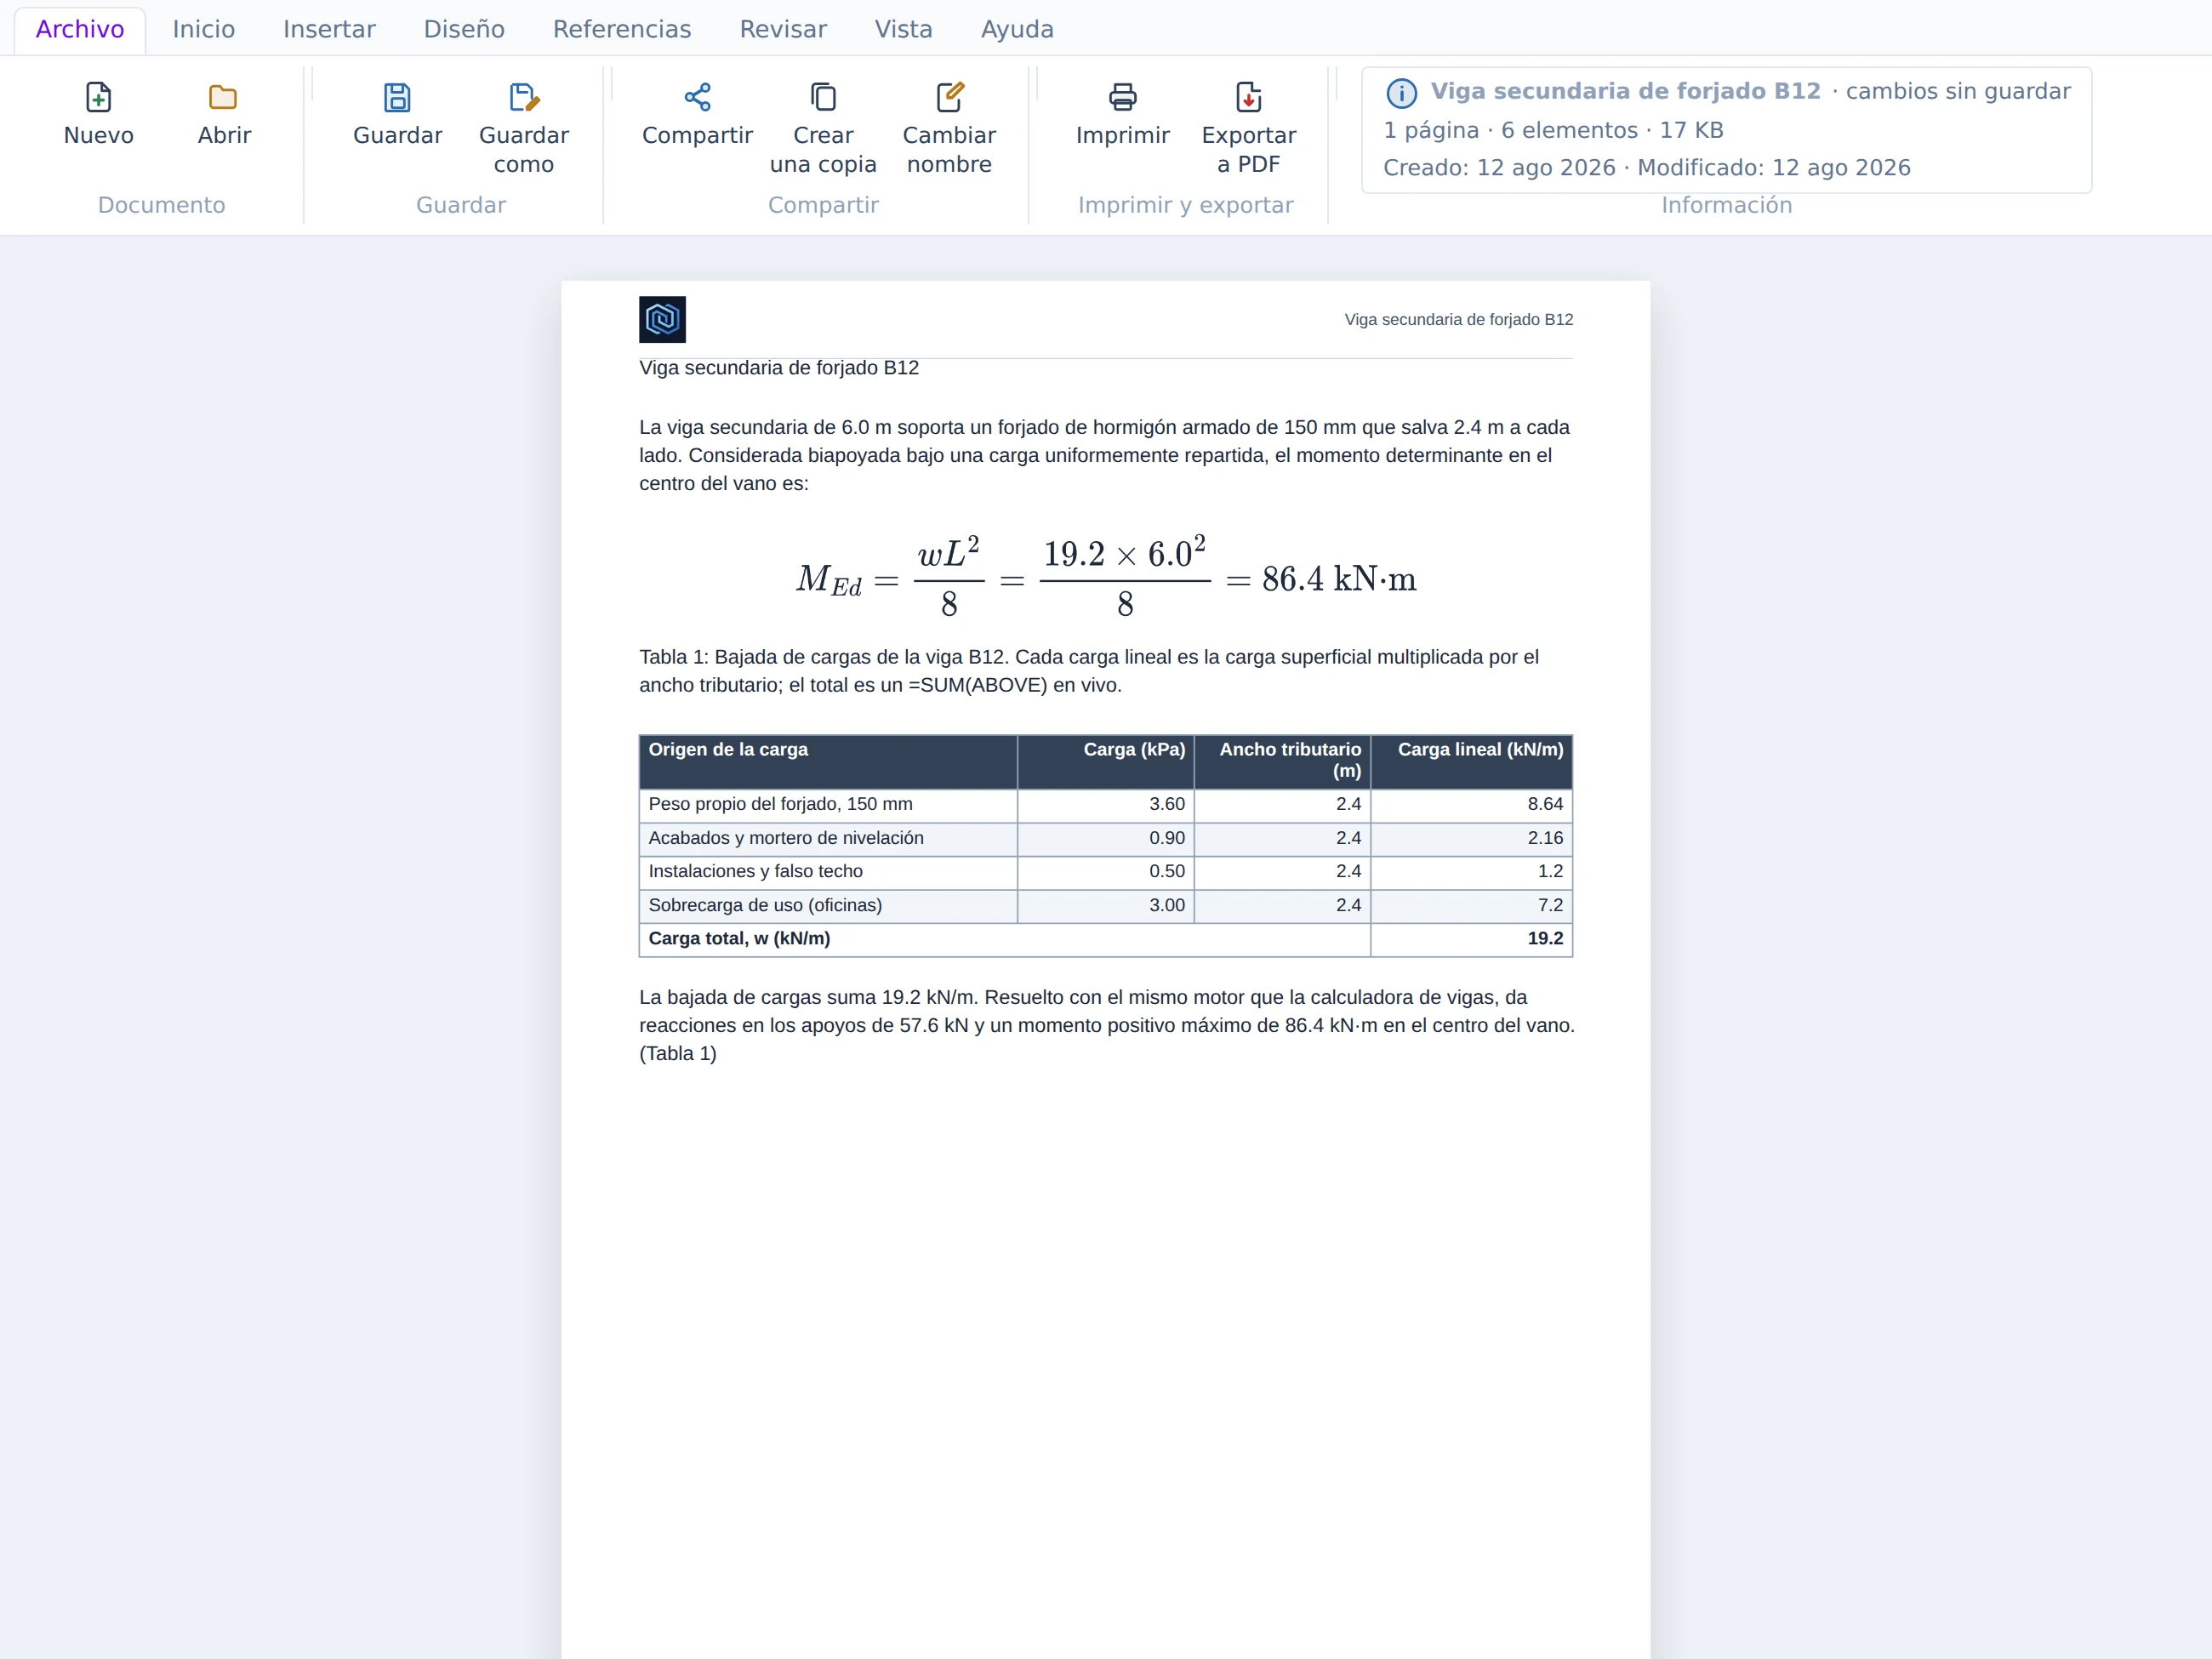Share the document with the Compartir icon

(x=697, y=97)
